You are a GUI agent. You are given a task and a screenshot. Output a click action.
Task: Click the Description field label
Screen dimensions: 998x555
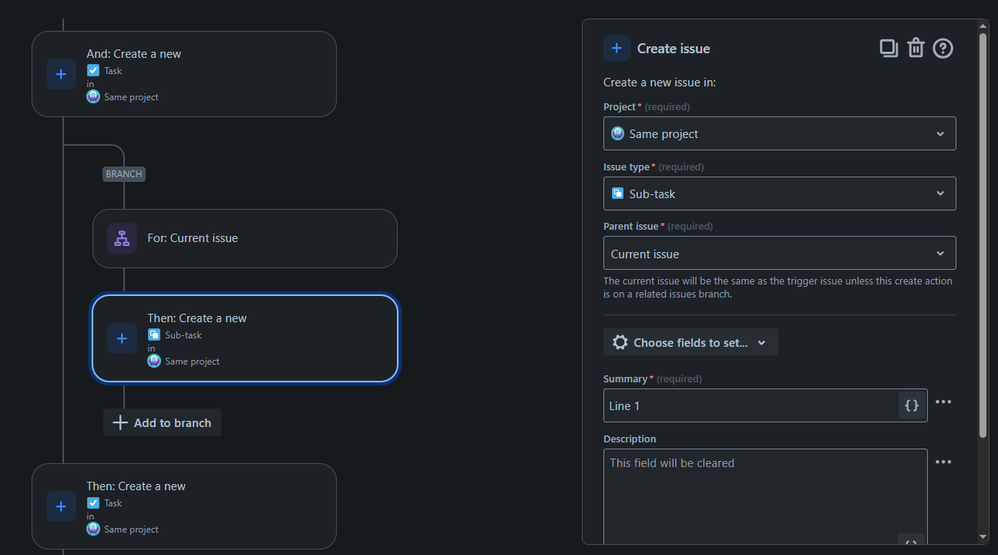[629, 439]
